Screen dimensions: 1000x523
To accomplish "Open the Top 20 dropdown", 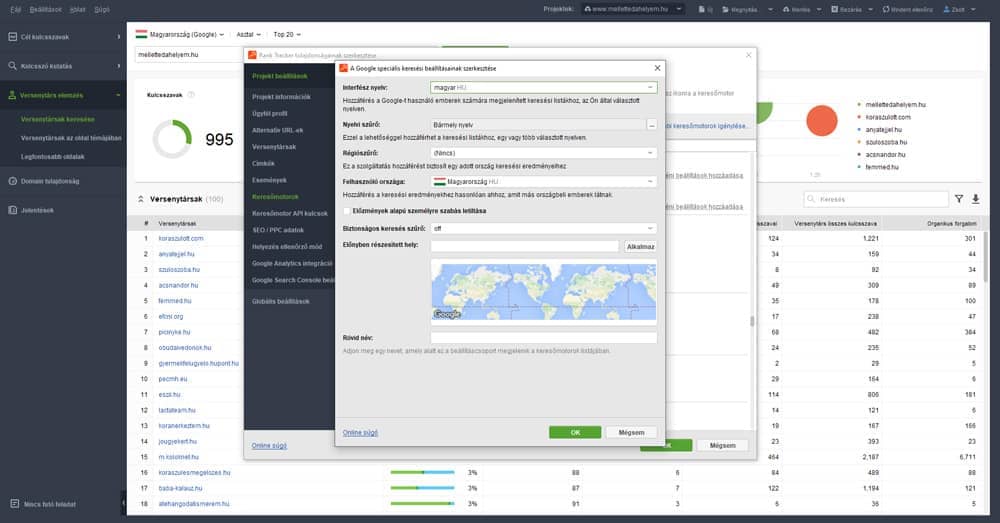I will [x=287, y=34].
